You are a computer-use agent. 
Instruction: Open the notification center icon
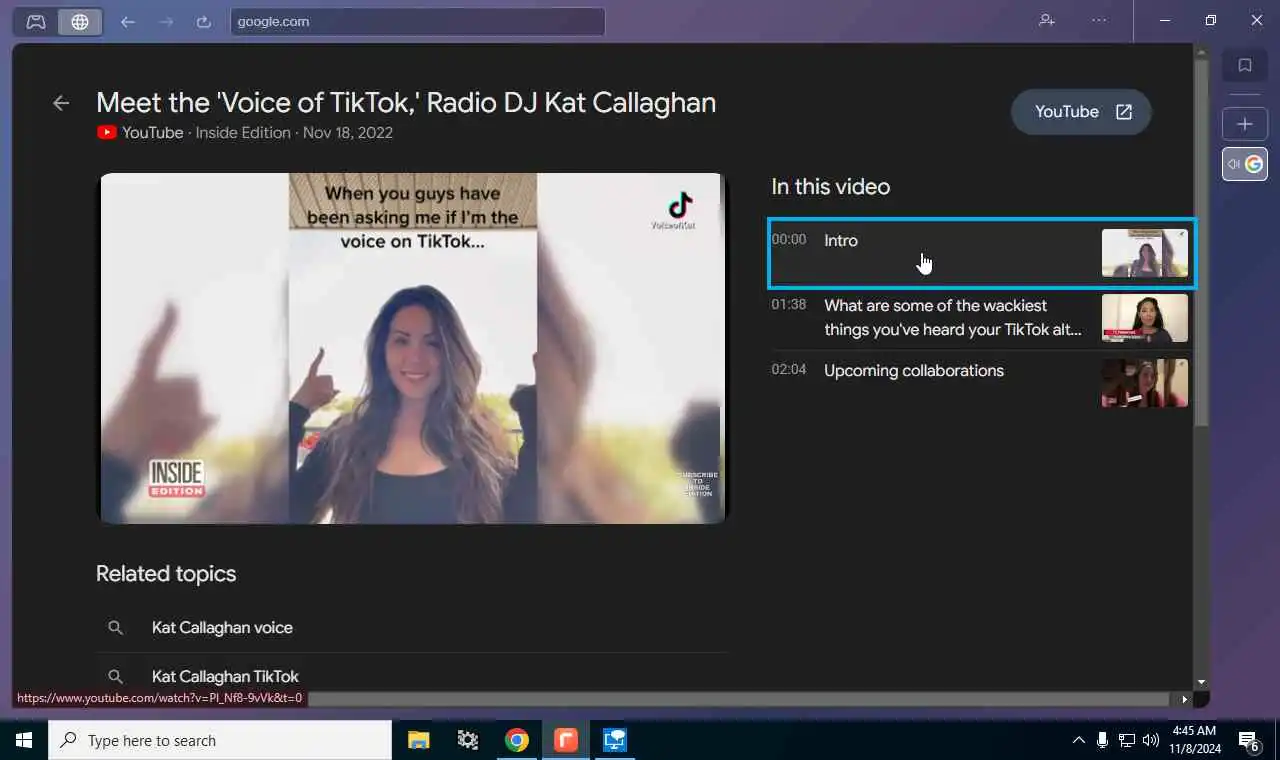pos(1249,740)
